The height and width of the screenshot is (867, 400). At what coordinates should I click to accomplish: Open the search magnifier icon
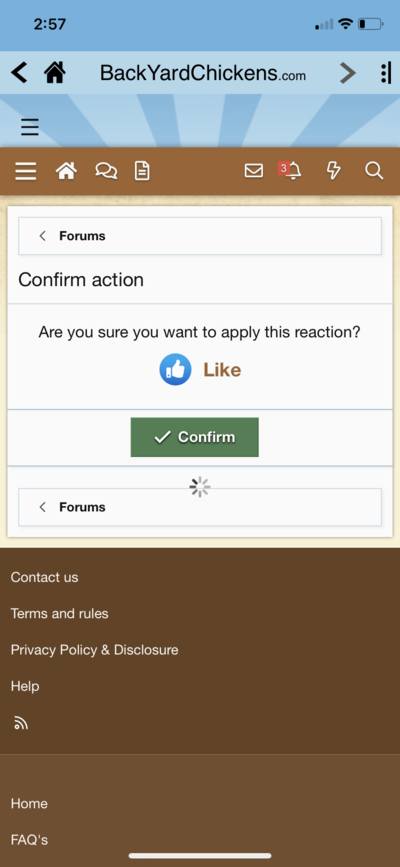(374, 171)
